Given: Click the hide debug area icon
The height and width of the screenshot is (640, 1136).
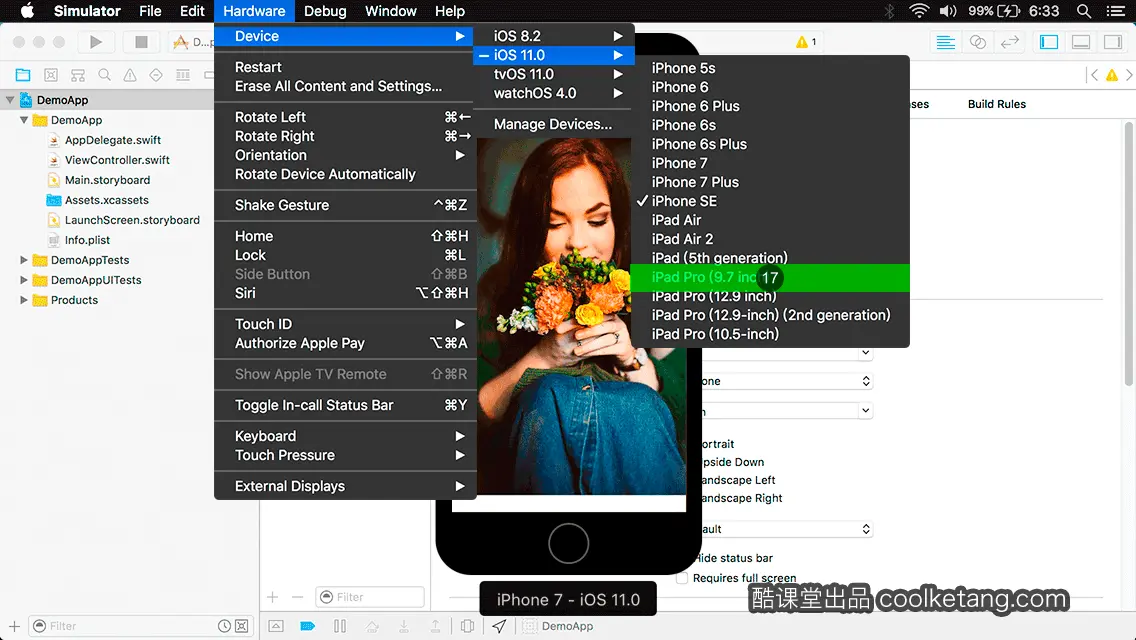Looking at the screenshot, I should (276, 626).
